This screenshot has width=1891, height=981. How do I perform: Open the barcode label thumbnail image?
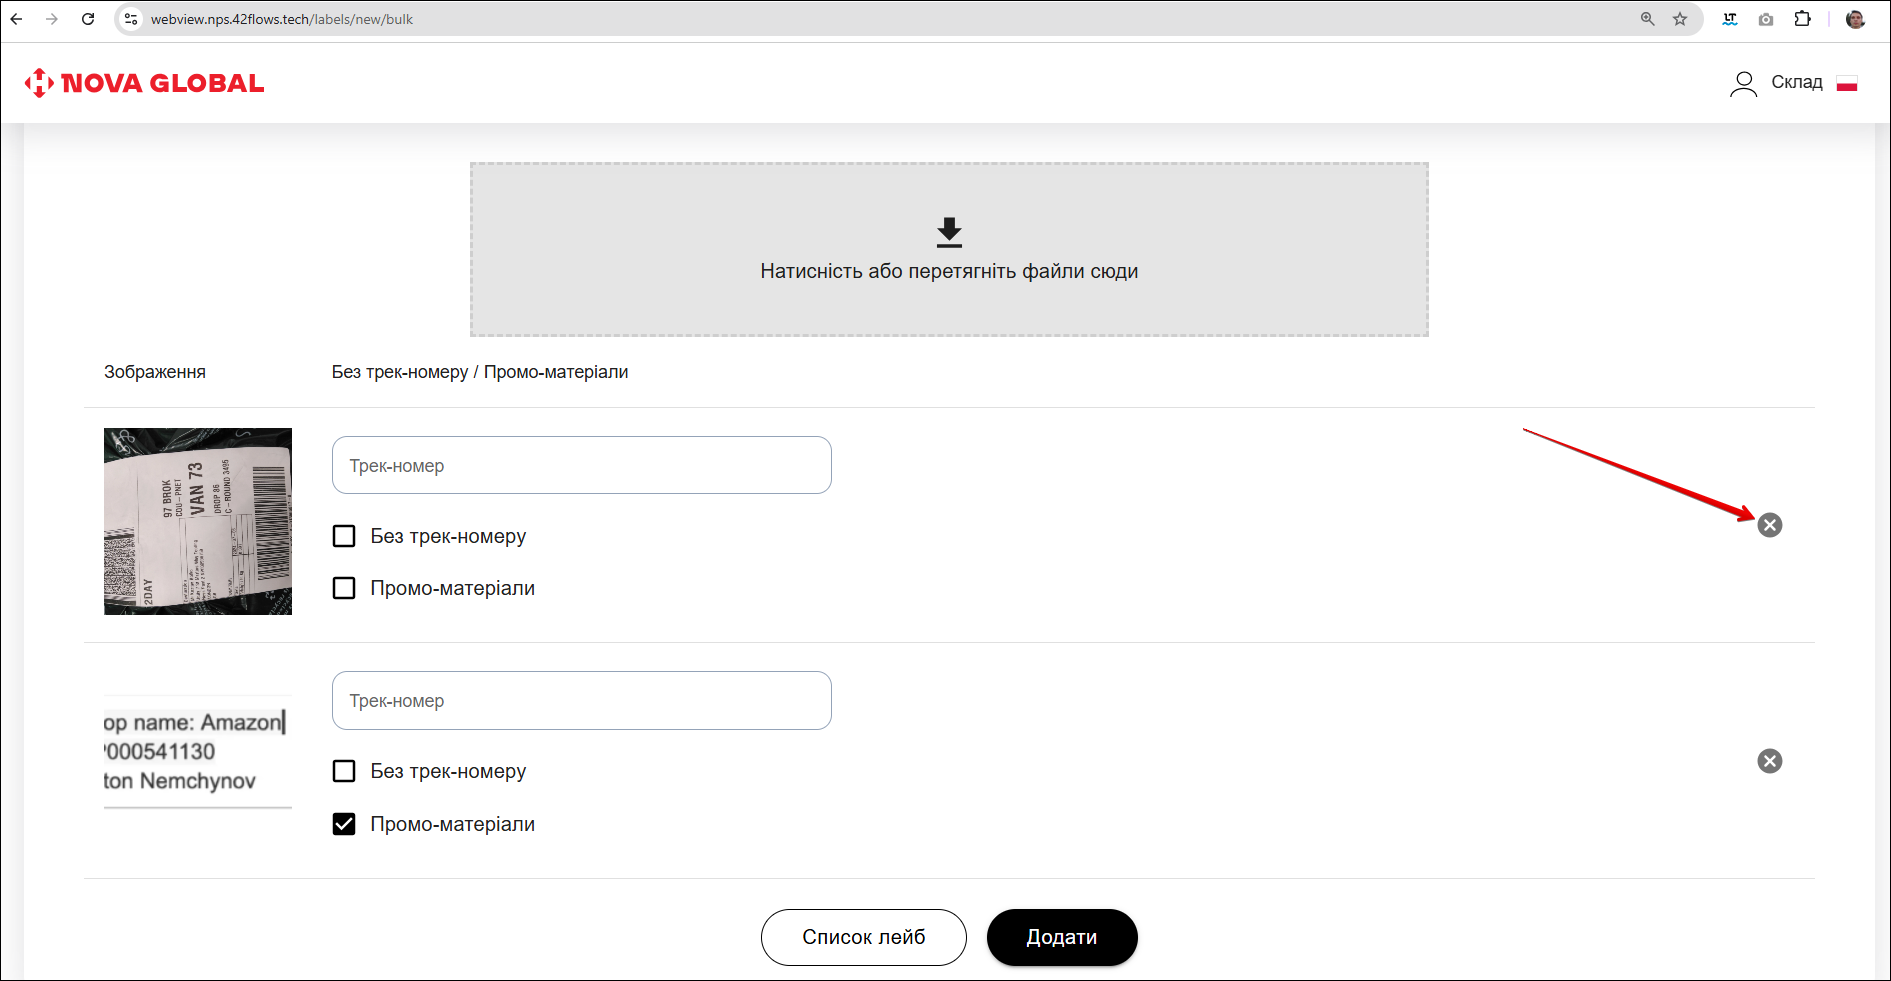click(198, 521)
